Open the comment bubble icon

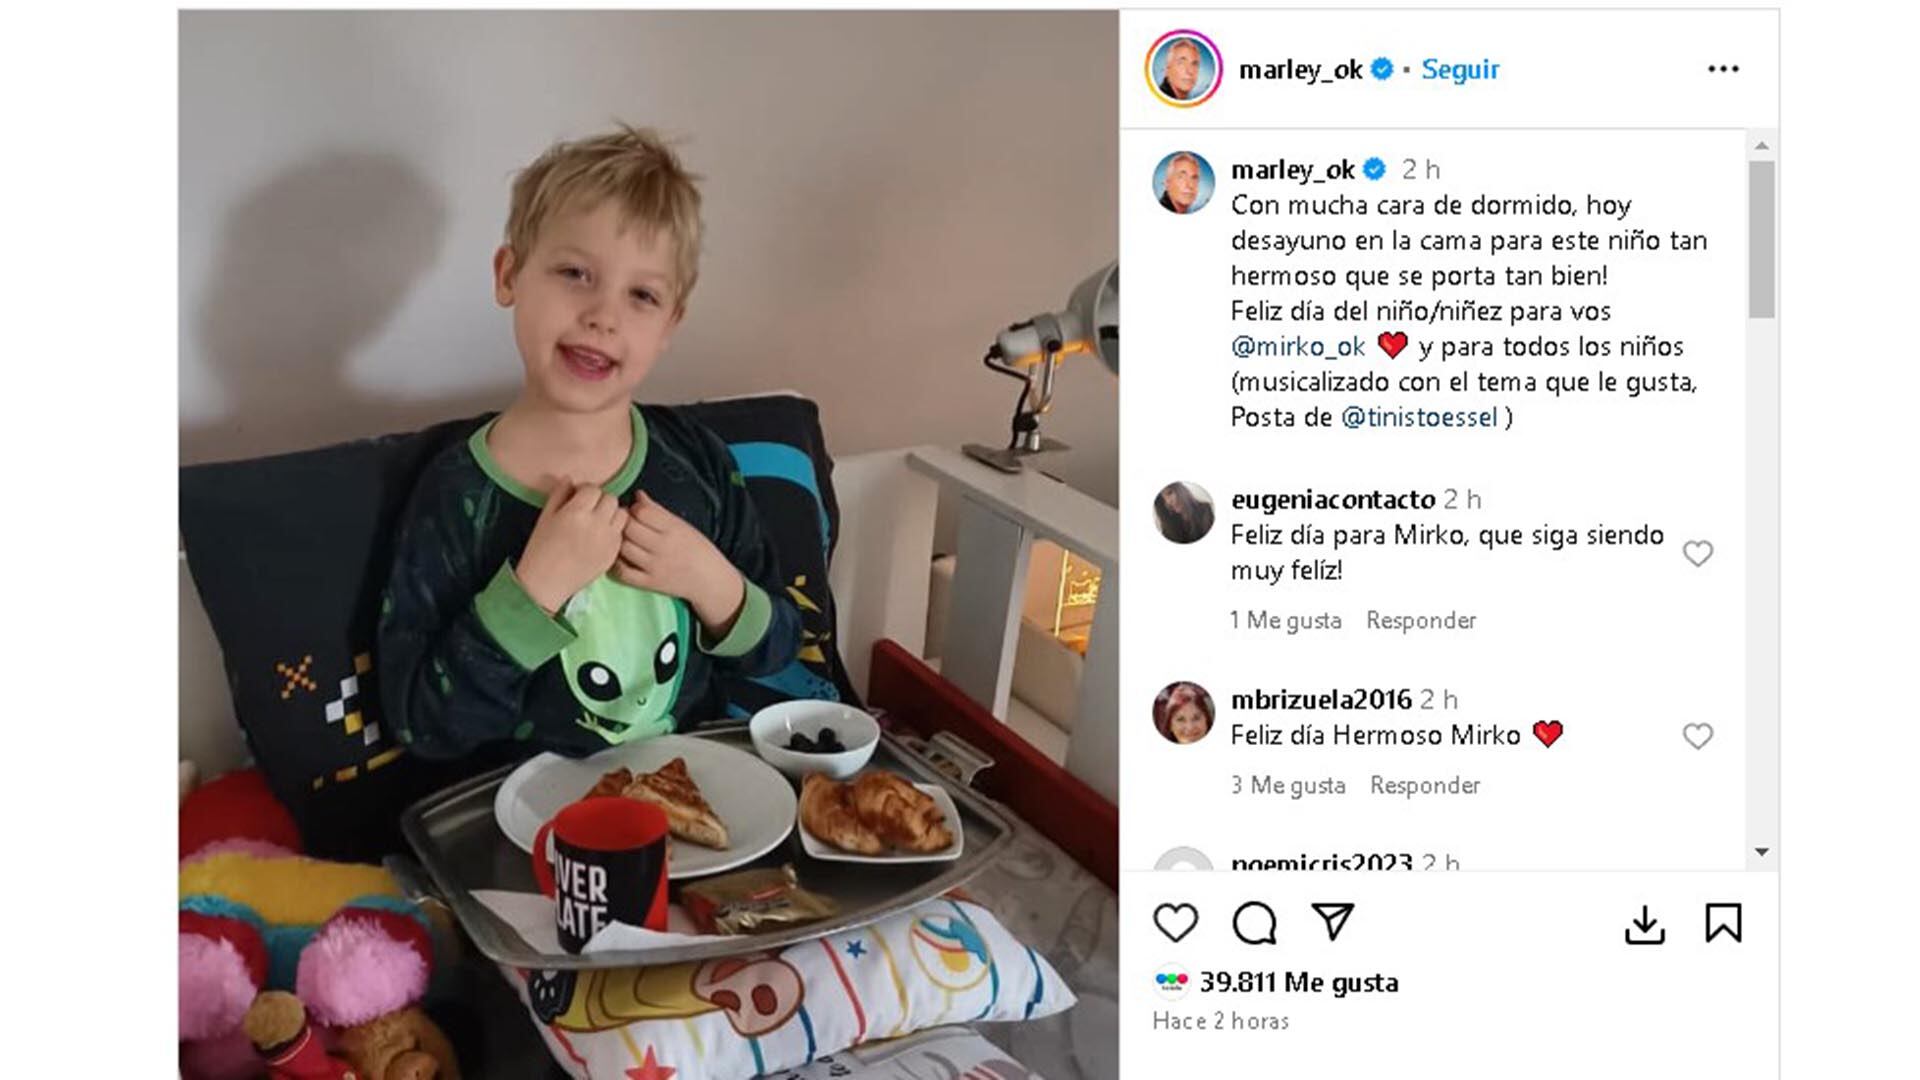(x=1254, y=922)
